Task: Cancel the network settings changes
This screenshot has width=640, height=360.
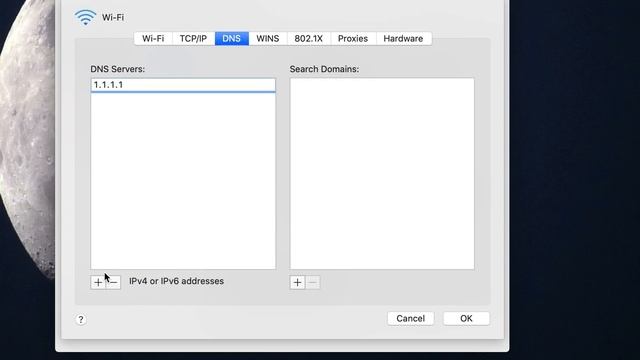Action: pos(411,318)
